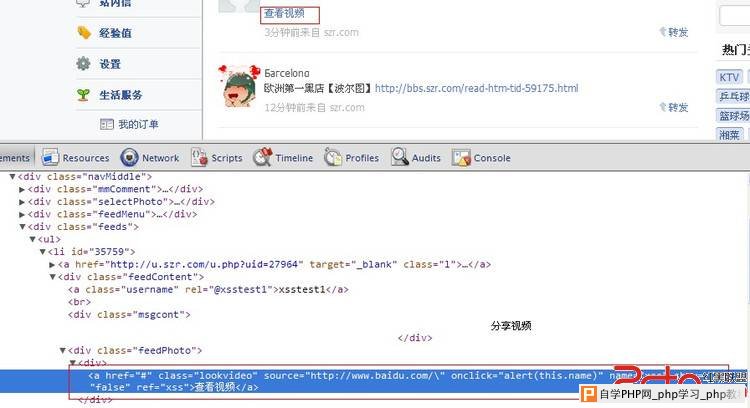Click the 设置 gear icon

click(83, 64)
